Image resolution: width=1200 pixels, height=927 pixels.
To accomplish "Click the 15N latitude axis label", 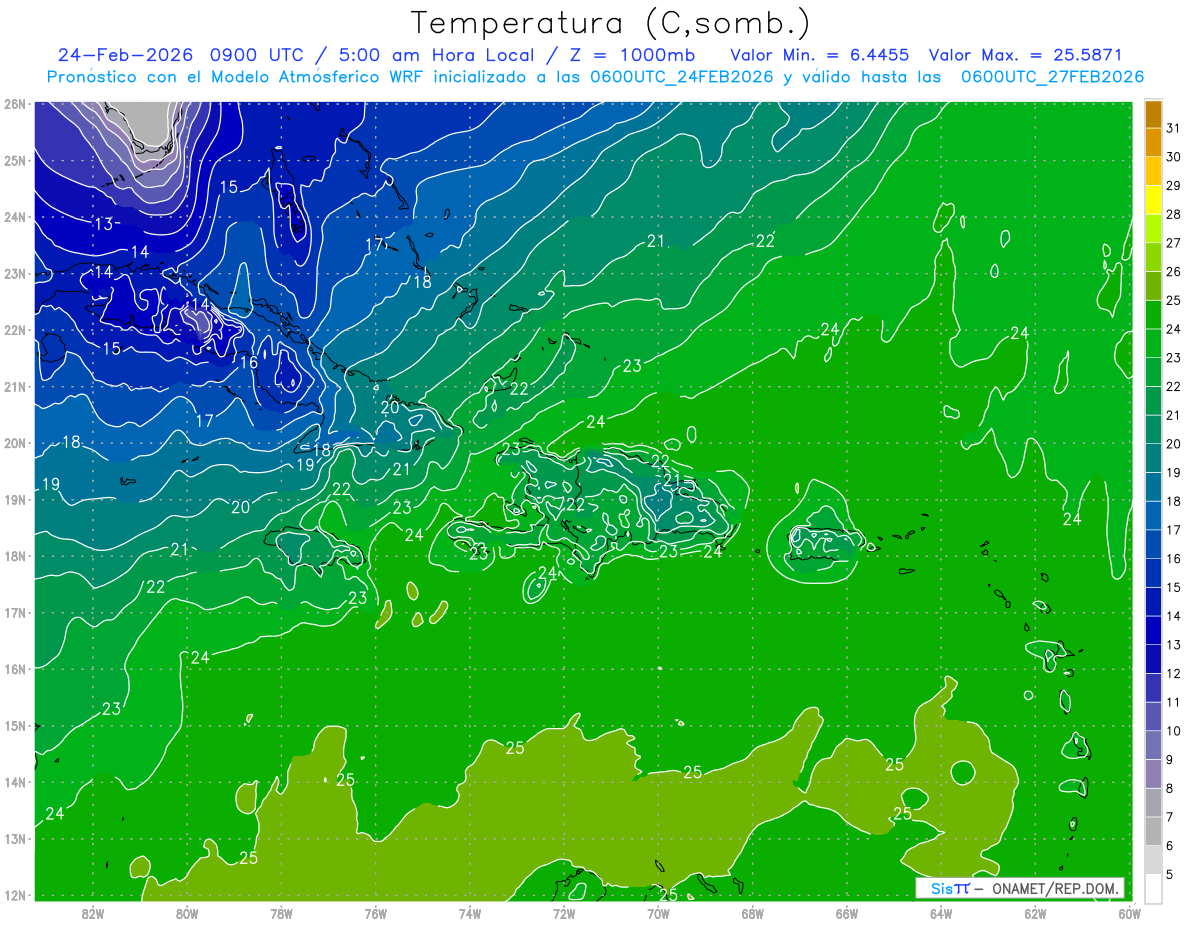I will pos(14,725).
